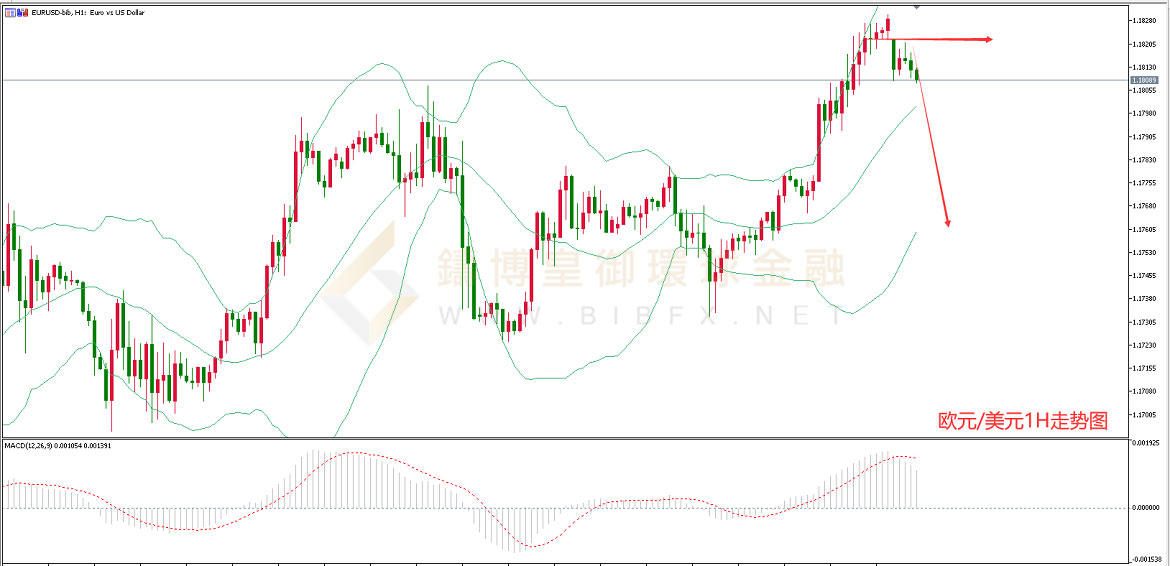The width and height of the screenshot is (1170, 566).
Task: Select the red 欧元/美元1H走势图 text label
Action: click(x=1022, y=421)
